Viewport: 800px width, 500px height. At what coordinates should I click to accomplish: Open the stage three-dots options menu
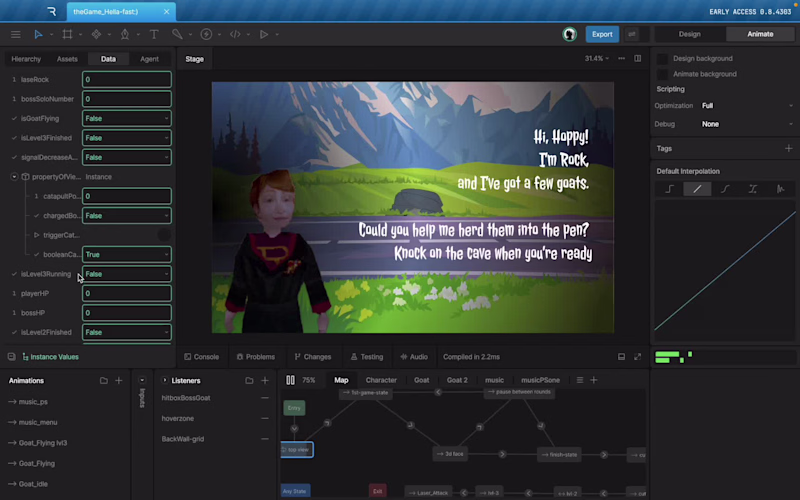tap(621, 59)
